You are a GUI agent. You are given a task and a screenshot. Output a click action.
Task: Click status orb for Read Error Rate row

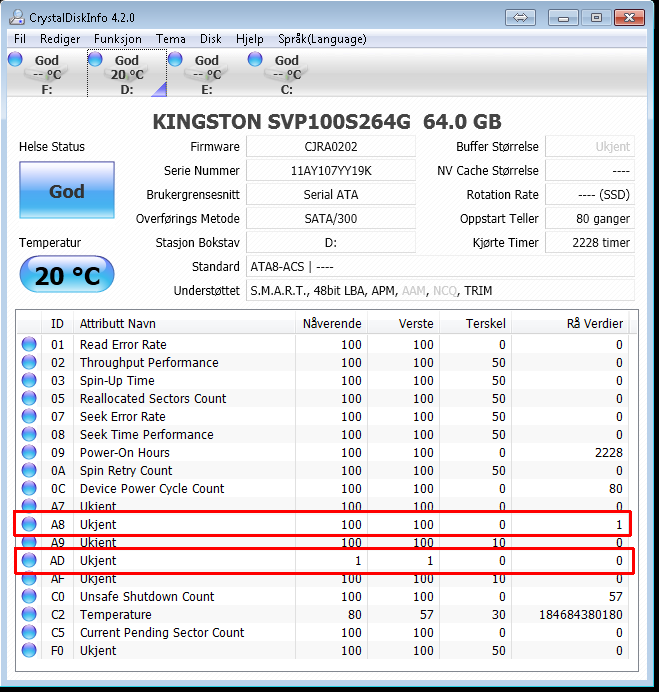[29, 344]
